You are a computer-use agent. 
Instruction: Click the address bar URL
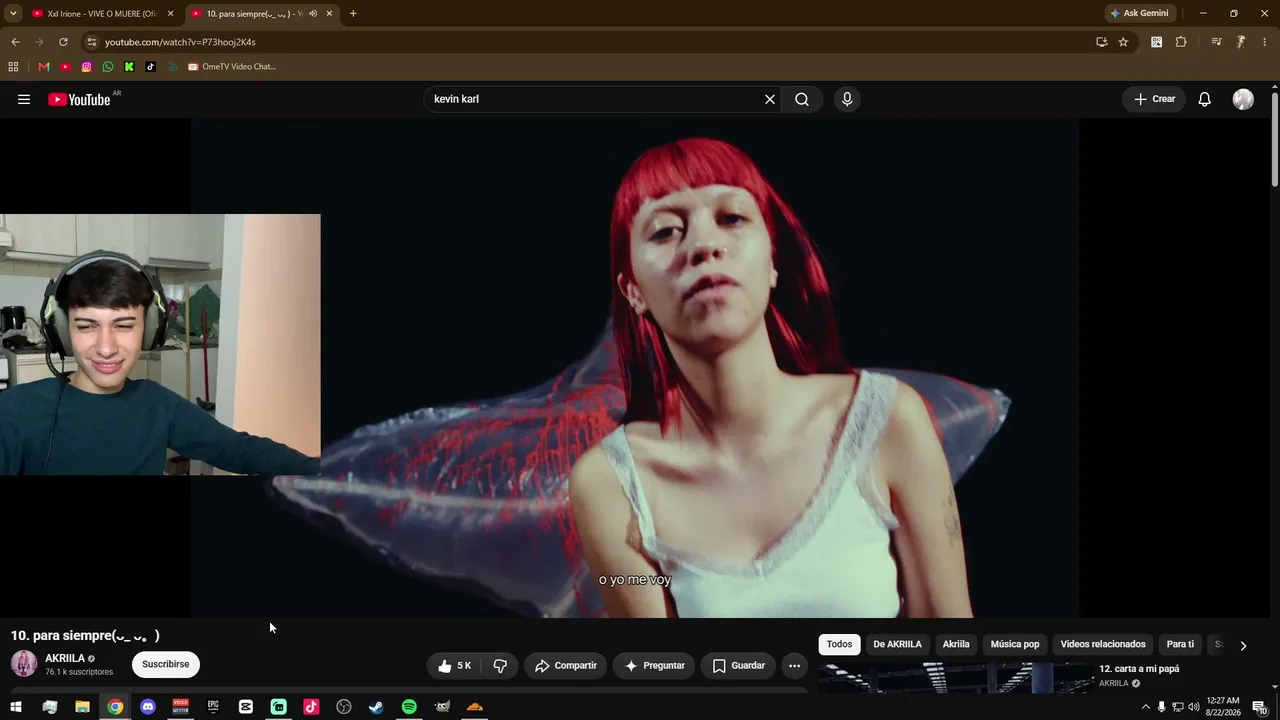pyautogui.click(x=180, y=42)
